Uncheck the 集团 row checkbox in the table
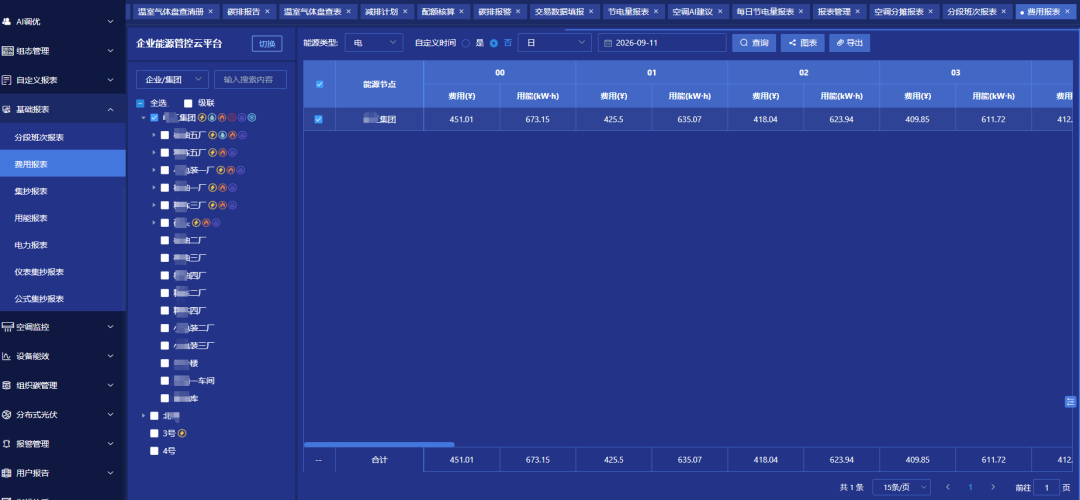 coord(319,119)
